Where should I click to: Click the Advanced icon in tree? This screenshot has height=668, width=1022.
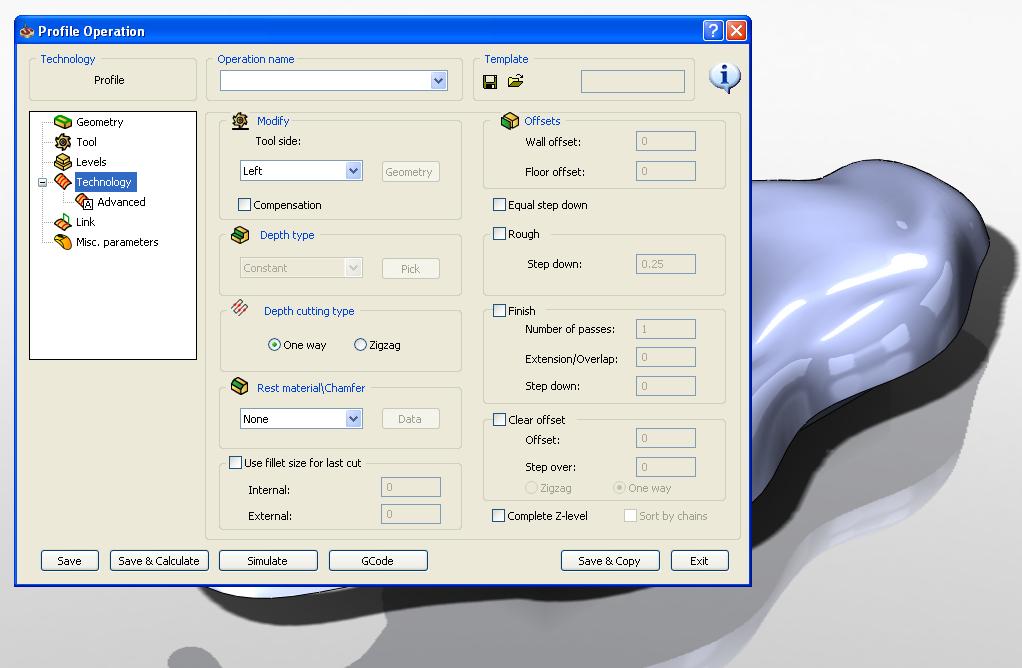[x=84, y=202]
